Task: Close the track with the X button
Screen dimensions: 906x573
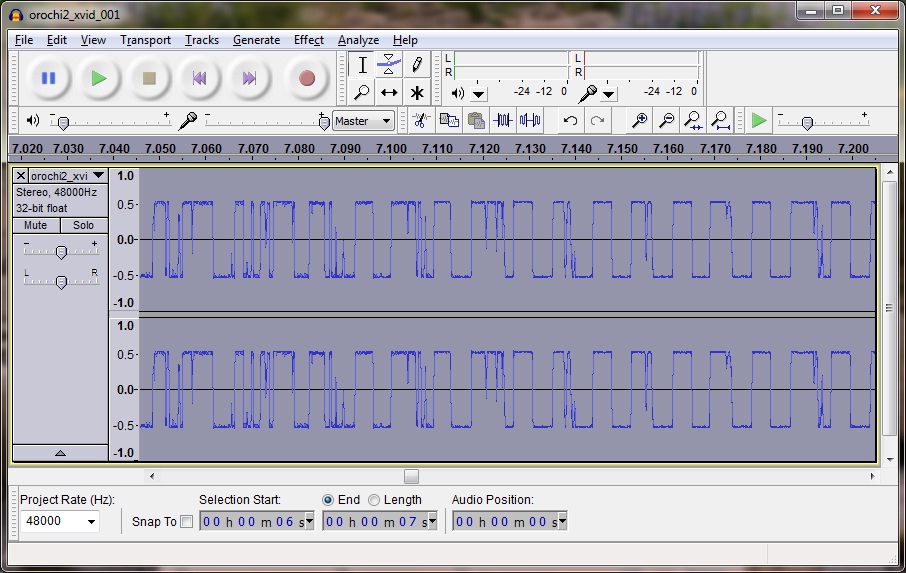Action: [x=20, y=176]
